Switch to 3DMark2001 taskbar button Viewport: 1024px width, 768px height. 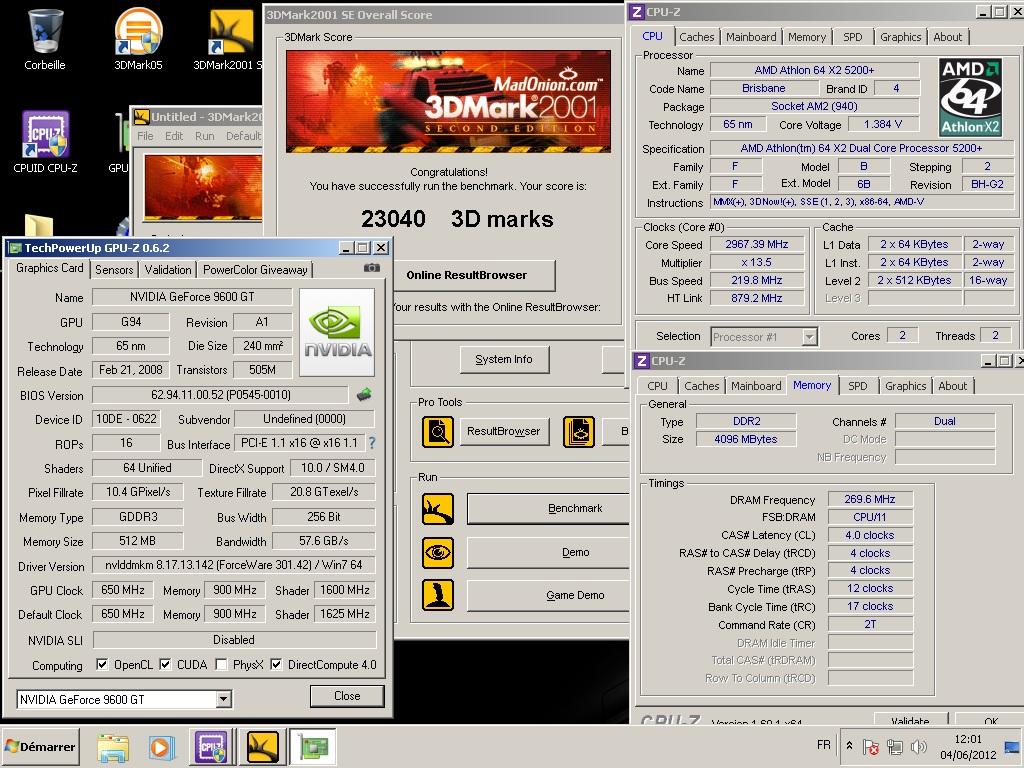tap(263, 747)
